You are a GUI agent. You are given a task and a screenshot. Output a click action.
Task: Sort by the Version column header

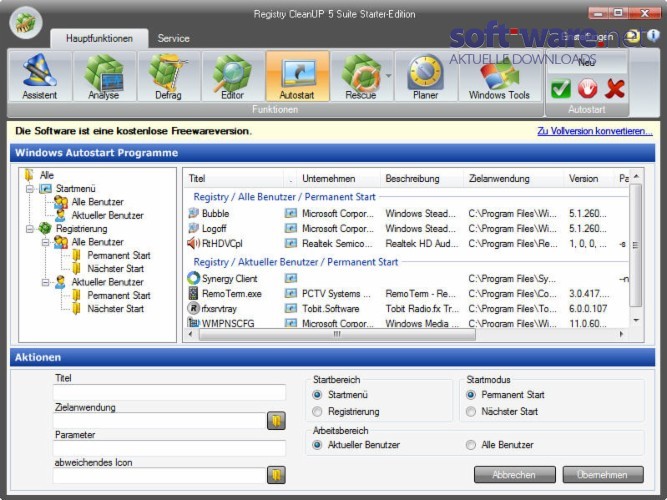click(589, 179)
